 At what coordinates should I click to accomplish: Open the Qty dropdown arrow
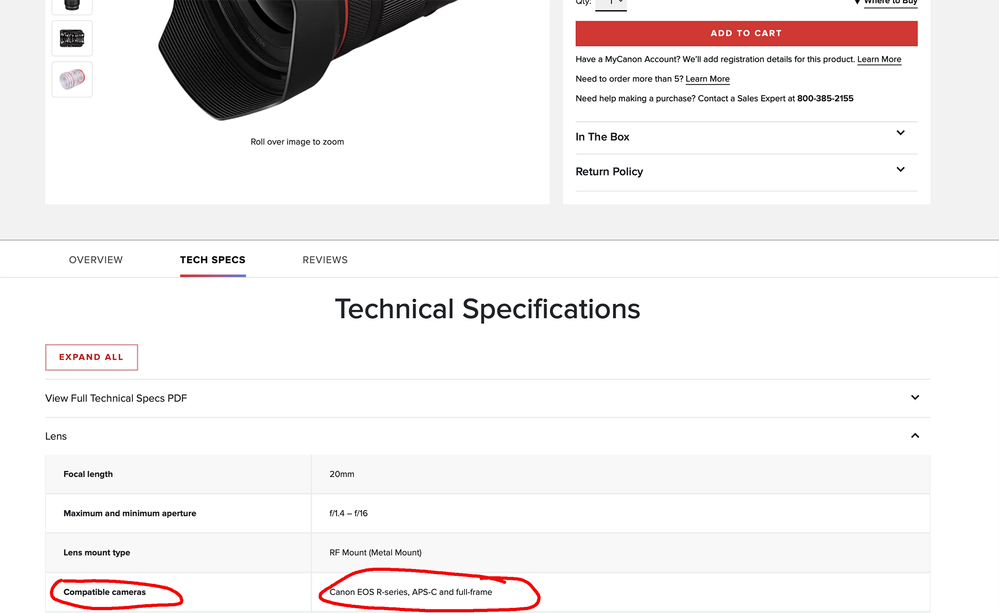tap(622, 3)
